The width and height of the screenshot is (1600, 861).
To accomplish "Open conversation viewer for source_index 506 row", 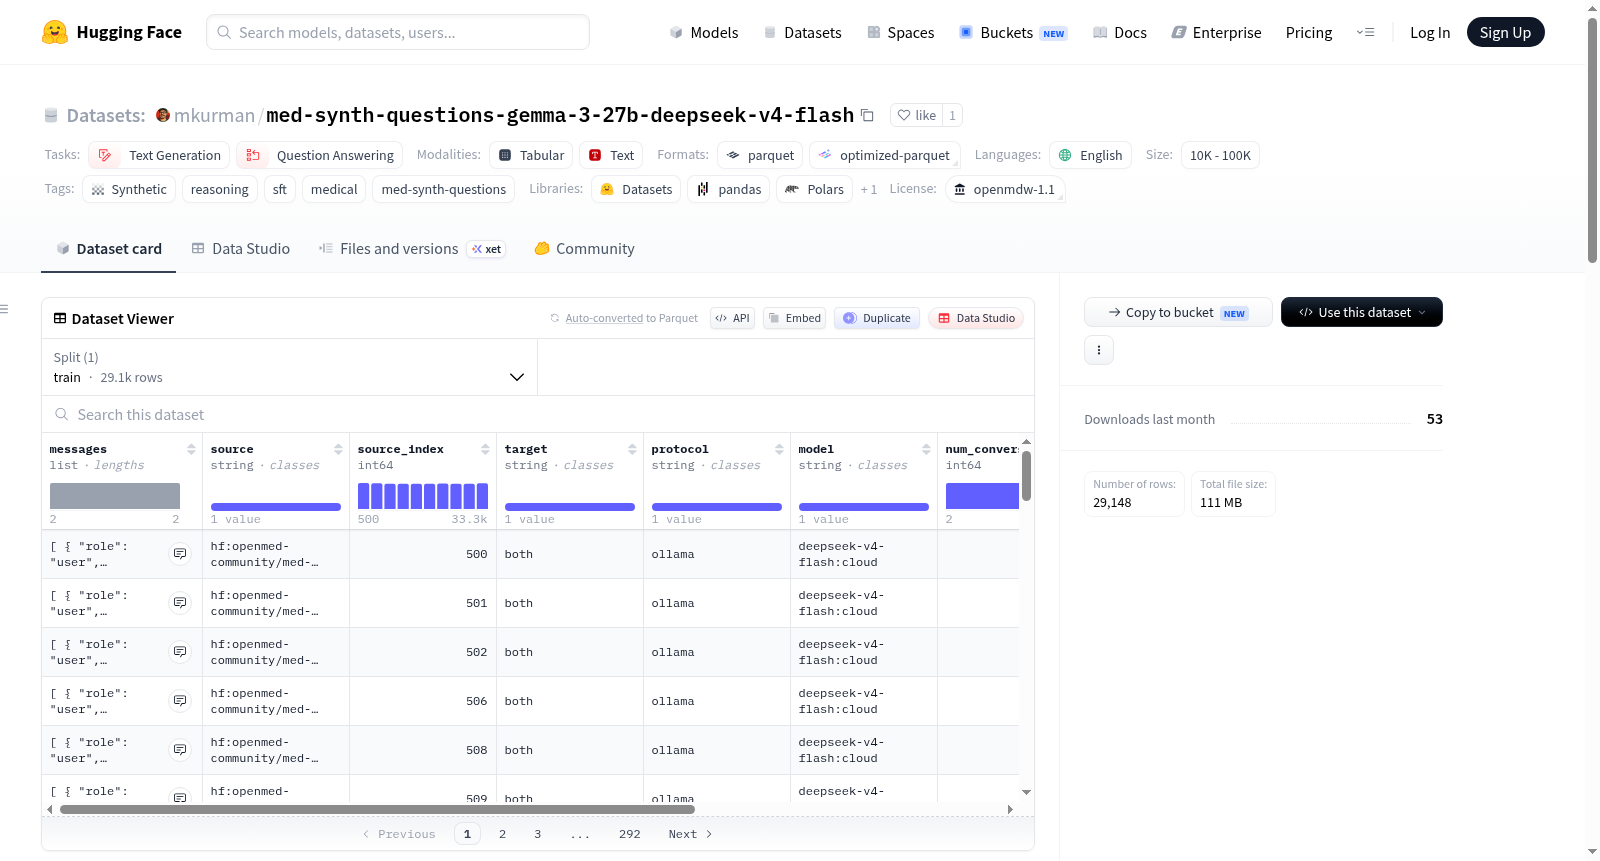I will (180, 701).
